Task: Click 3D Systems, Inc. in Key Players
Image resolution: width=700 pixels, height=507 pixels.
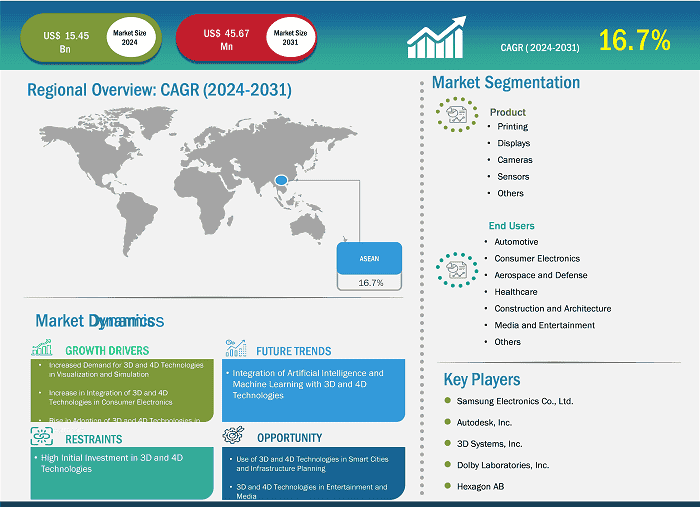Action: coord(489,444)
